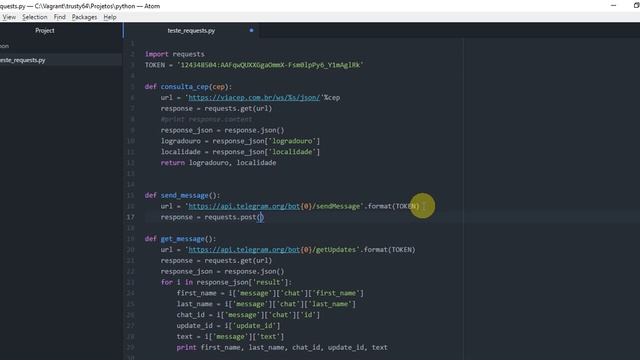
Task: Place cursor in requests.post() parentheses
Action: 260,217
